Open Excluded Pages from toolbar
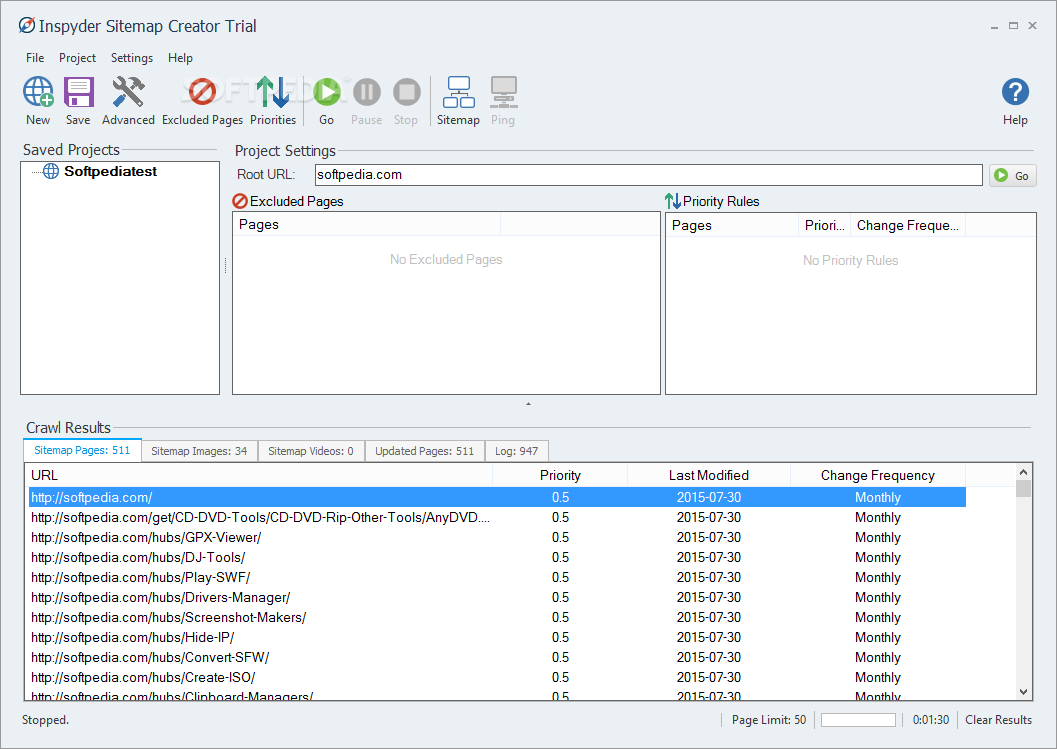 click(x=202, y=100)
